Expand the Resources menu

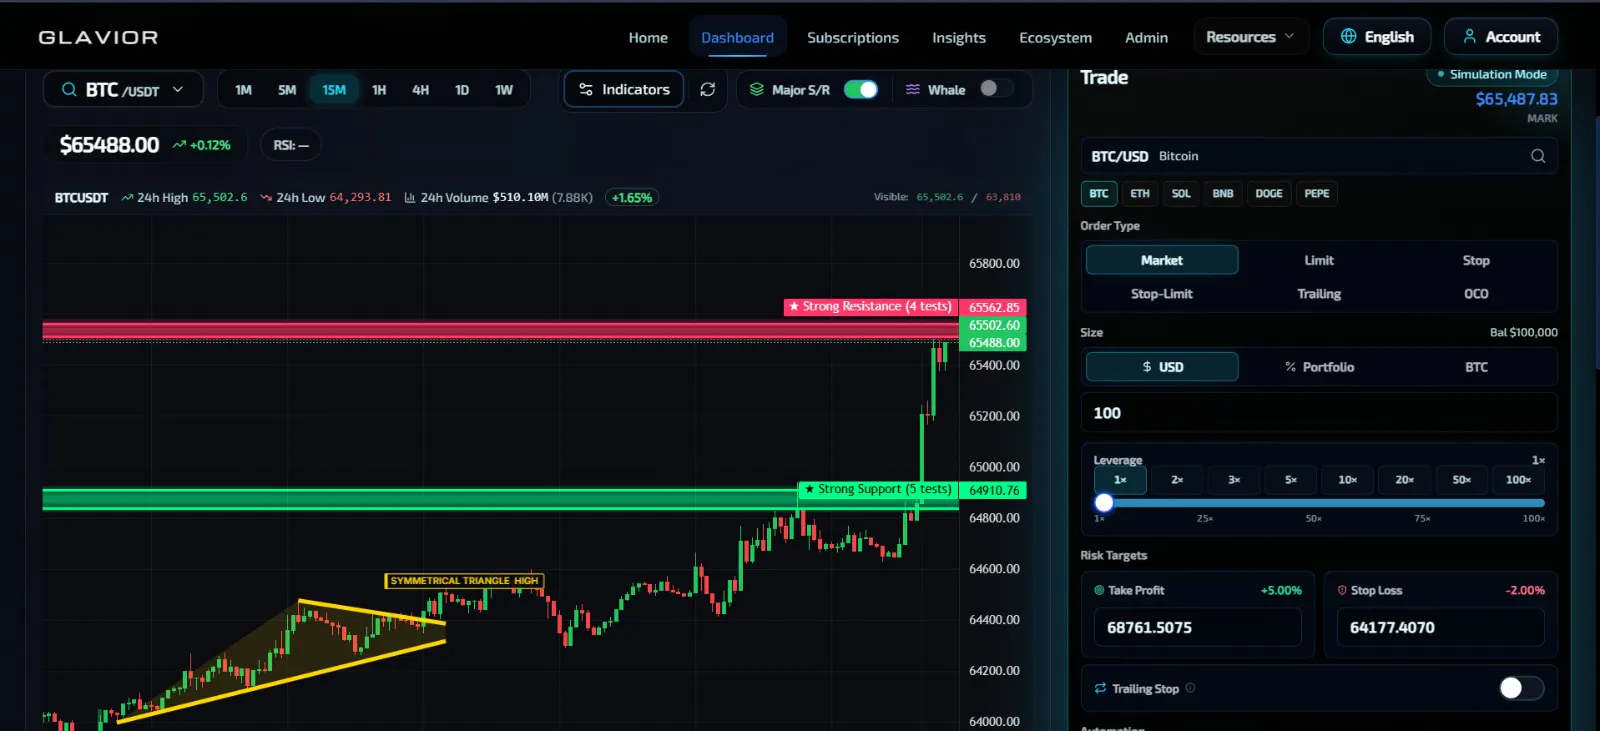point(1250,37)
